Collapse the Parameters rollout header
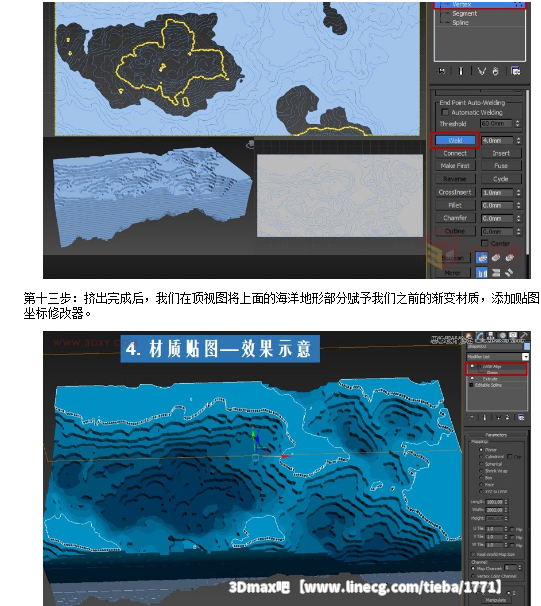 tap(496, 435)
